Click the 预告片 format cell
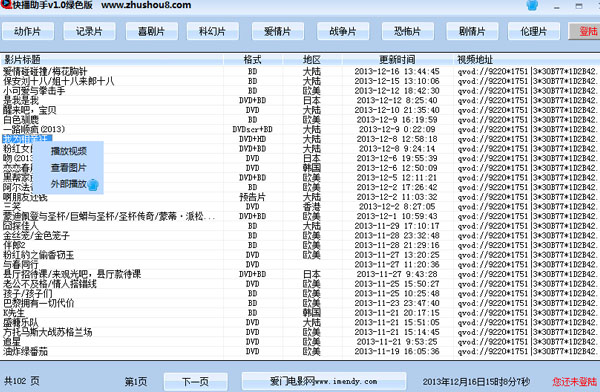This screenshot has width=600, height=392. pos(253,197)
